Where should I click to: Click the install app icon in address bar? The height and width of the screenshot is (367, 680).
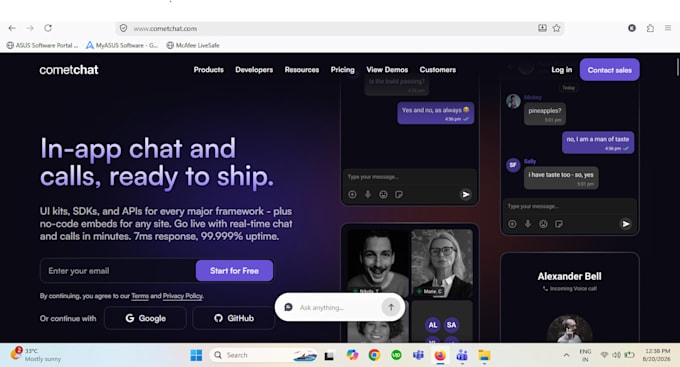point(542,28)
